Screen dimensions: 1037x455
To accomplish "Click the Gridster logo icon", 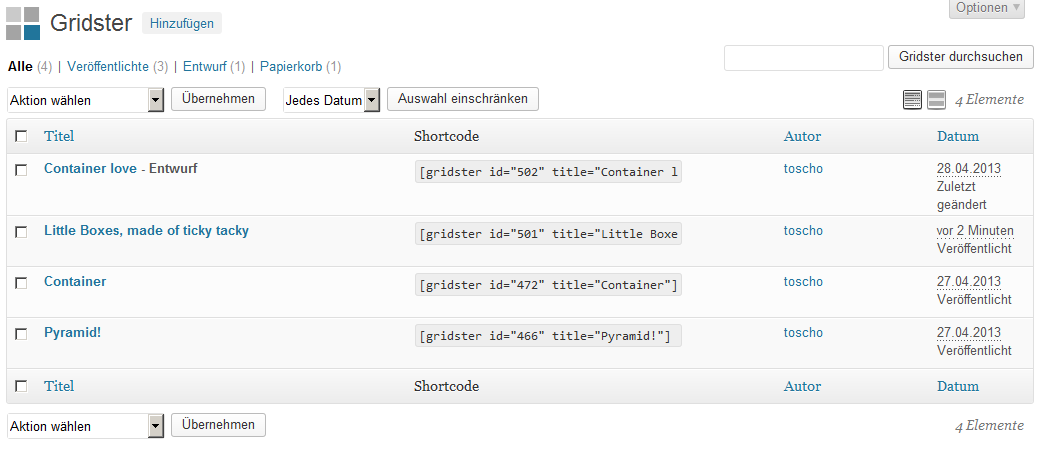I will tap(23, 23).
